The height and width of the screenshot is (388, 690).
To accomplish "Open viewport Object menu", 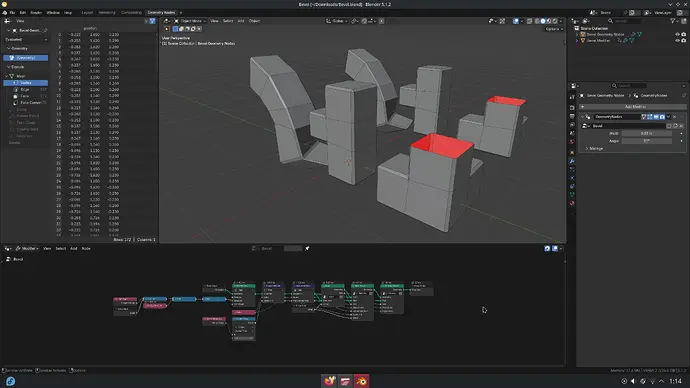I will [254, 21].
